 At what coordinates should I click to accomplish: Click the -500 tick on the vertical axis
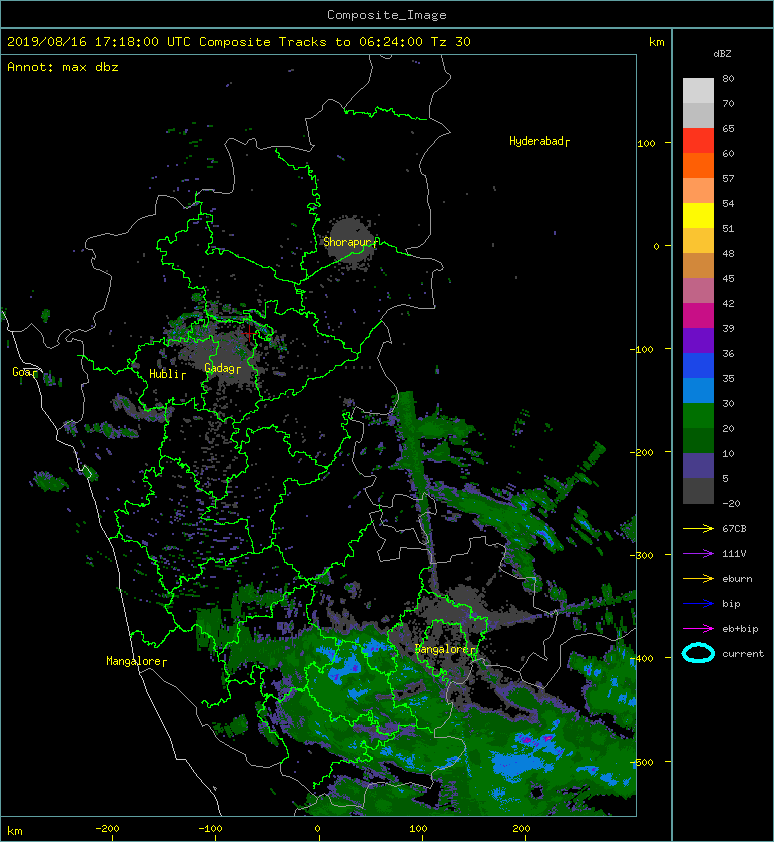(643, 762)
